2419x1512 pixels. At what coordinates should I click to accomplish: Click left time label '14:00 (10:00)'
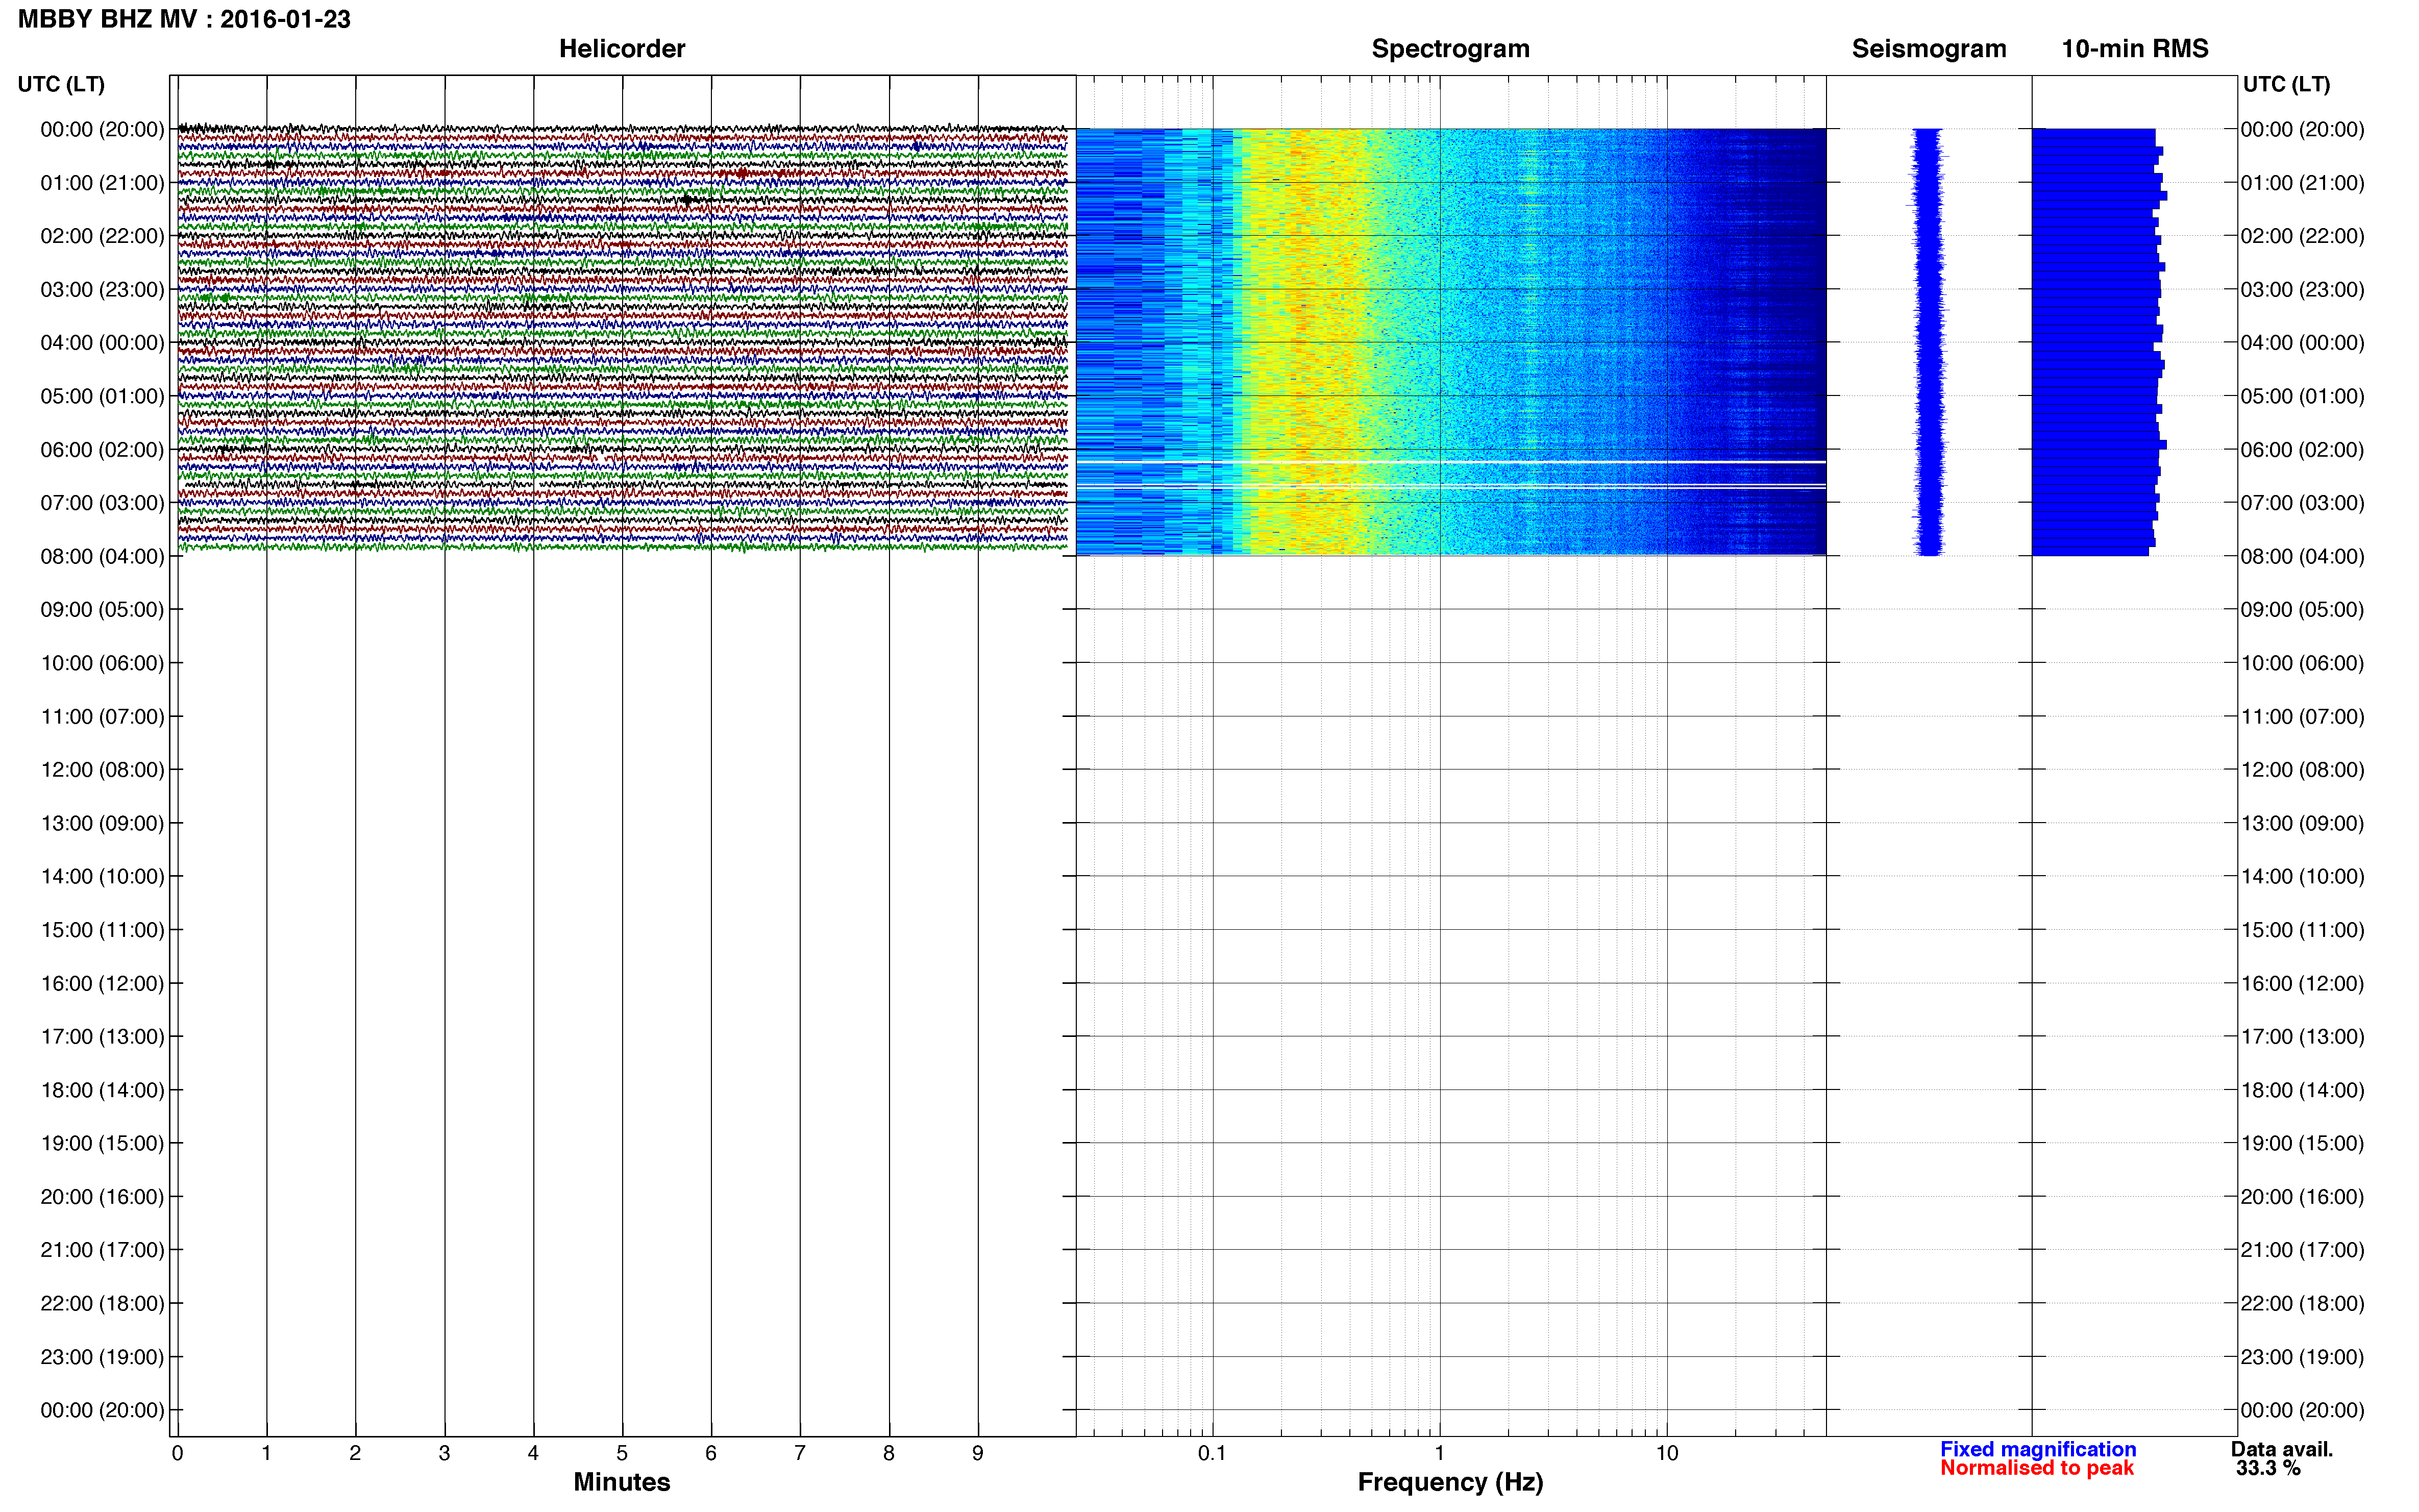(102, 876)
